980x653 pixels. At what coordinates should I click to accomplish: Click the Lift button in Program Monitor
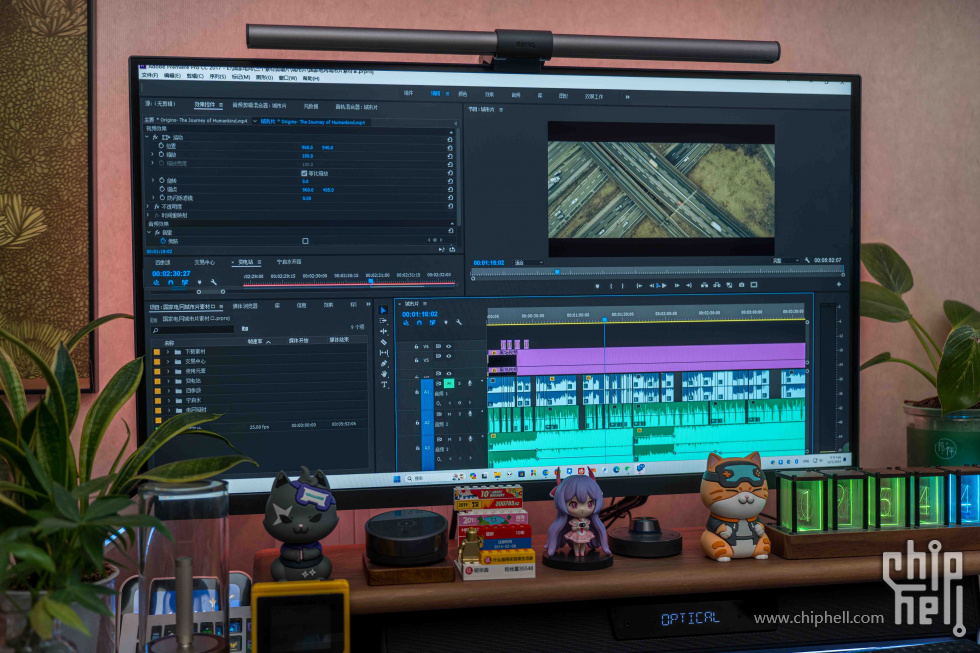[x=704, y=285]
